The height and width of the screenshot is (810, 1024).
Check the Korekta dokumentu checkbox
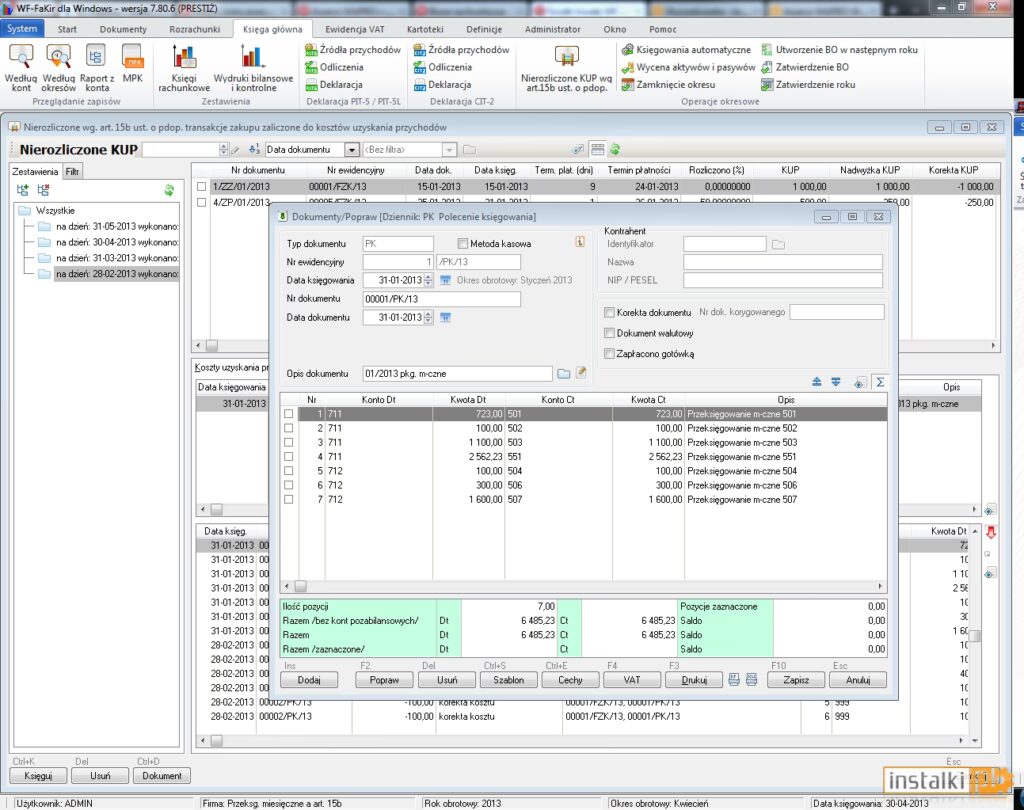coord(610,313)
